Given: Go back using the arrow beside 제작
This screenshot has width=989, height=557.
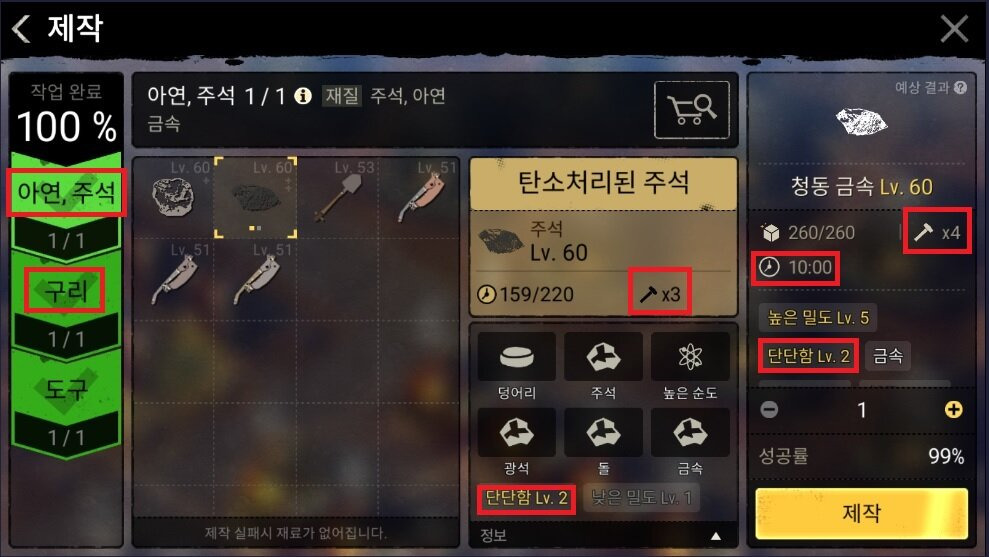Looking at the screenshot, I should pos(21,28).
